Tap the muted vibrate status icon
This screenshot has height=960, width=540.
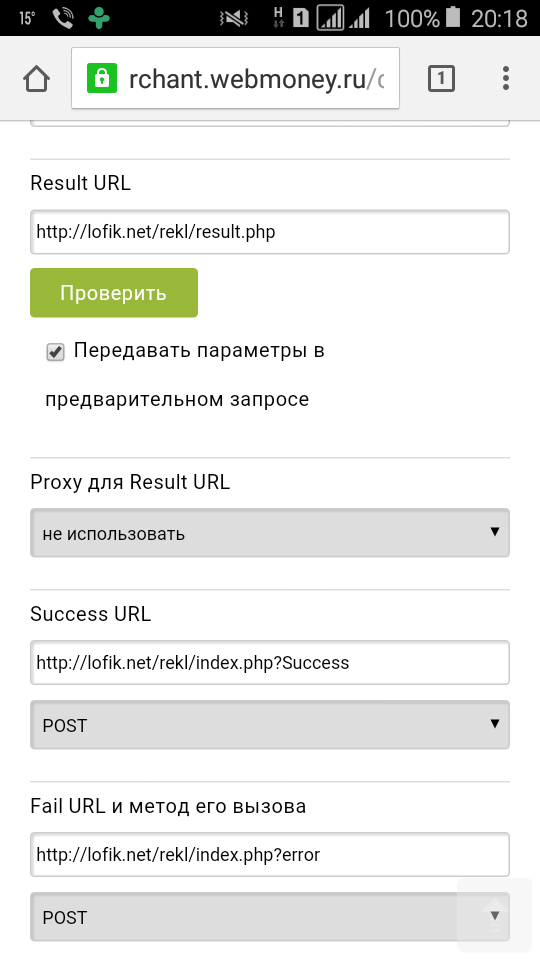234,18
